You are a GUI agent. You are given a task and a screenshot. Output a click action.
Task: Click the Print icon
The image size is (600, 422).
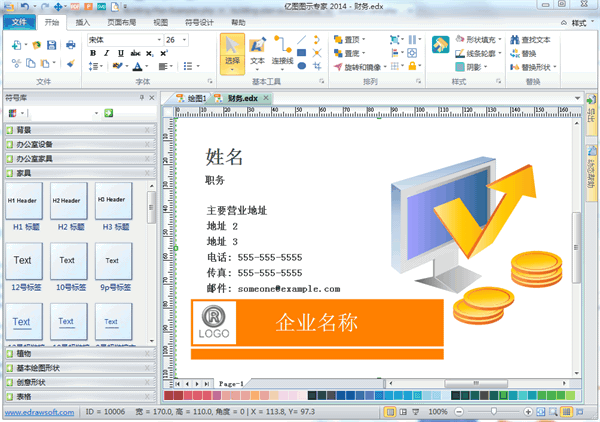tap(70, 45)
